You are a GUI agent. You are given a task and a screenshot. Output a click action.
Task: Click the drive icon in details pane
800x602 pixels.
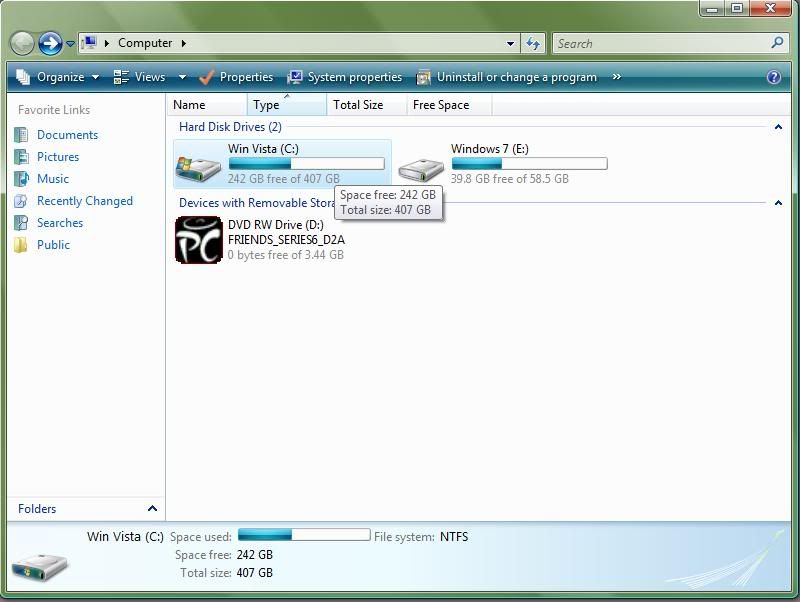coord(40,567)
